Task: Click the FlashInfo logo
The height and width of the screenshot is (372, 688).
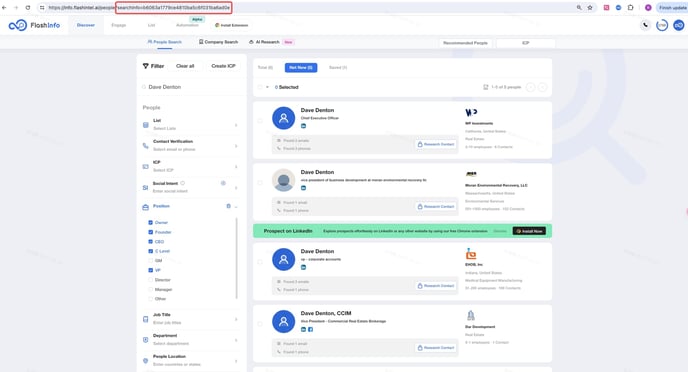Action: (34, 25)
